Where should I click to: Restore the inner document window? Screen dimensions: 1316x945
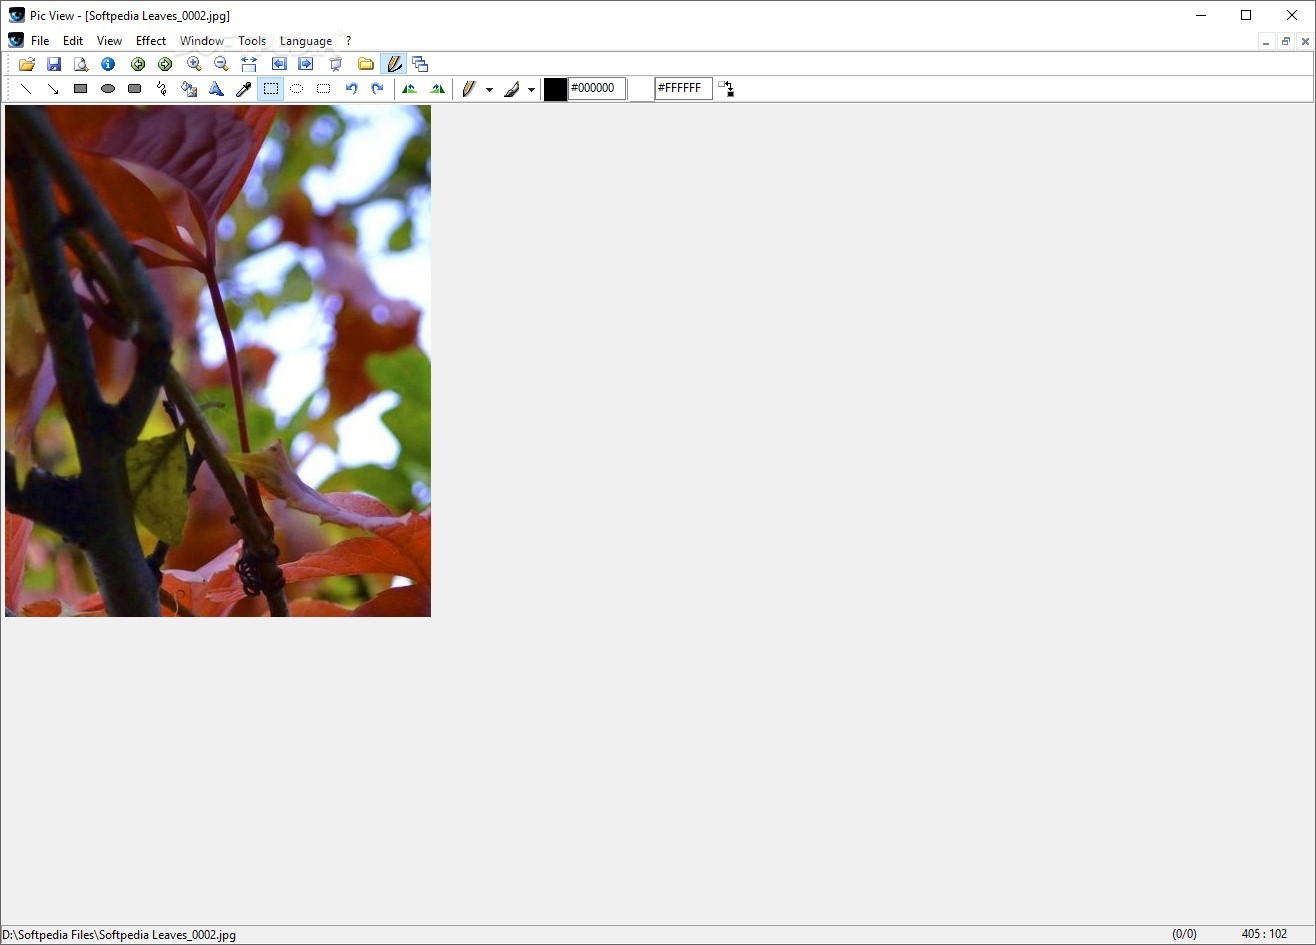tap(1286, 42)
